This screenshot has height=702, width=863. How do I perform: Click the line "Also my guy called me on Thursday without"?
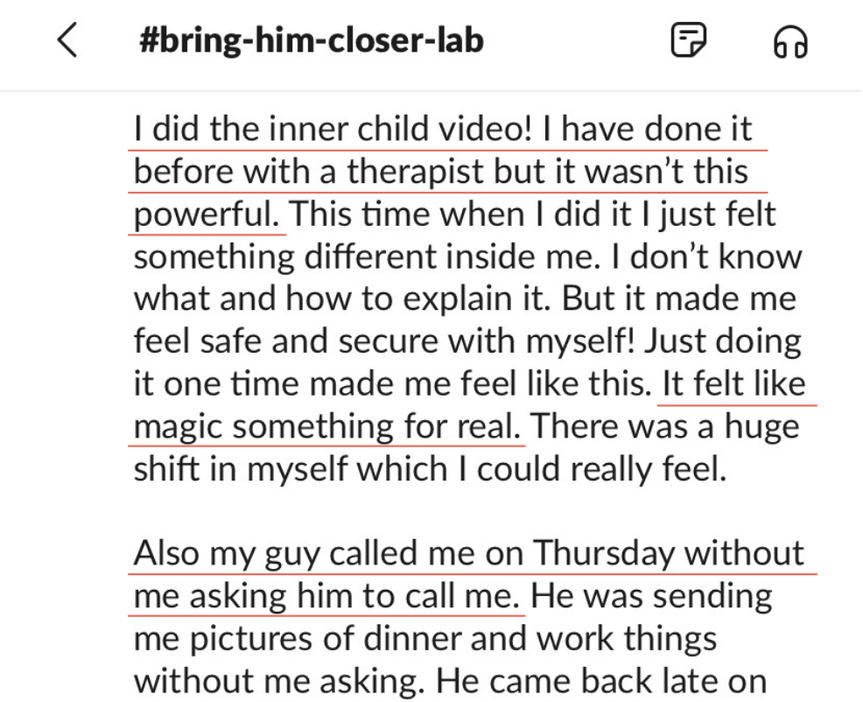[469, 553]
